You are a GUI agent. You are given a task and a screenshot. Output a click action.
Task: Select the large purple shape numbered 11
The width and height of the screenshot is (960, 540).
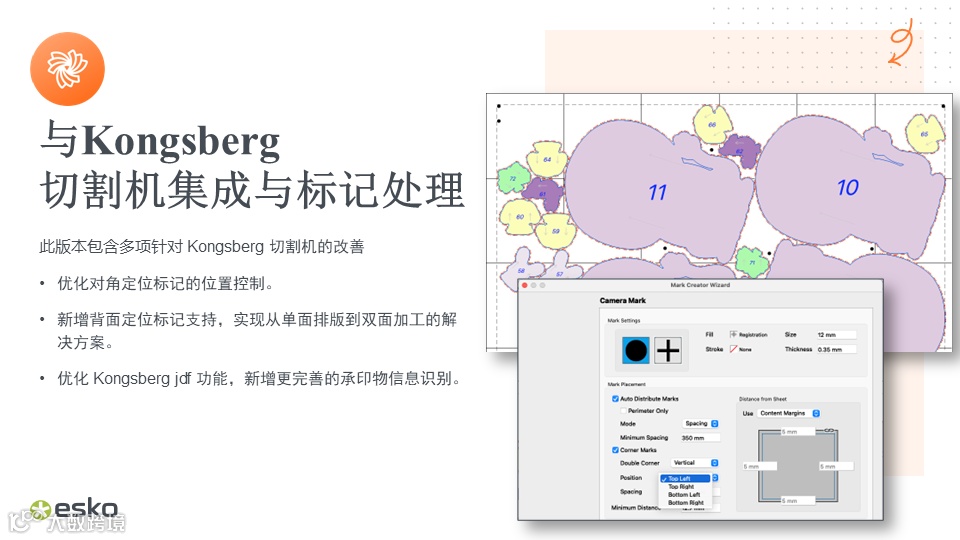click(657, 192)
